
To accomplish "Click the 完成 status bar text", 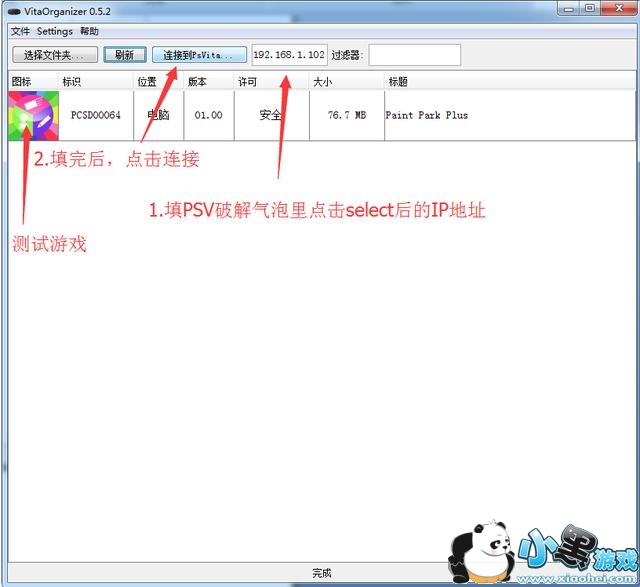I will click(322, 574).
